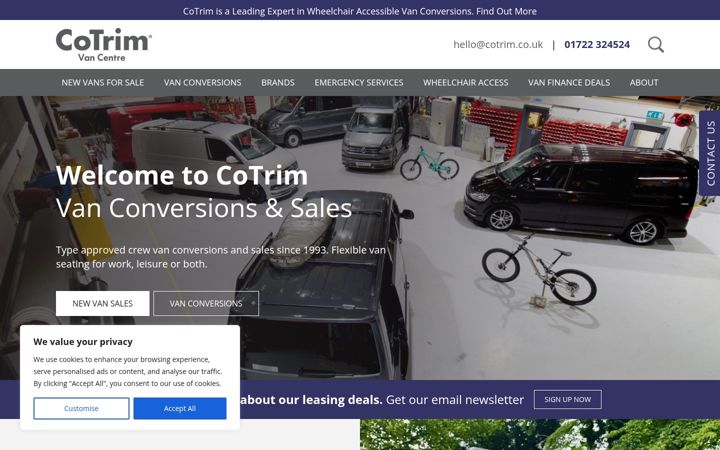Accept All cookies

pyautogui.click(x=180, y=408)
